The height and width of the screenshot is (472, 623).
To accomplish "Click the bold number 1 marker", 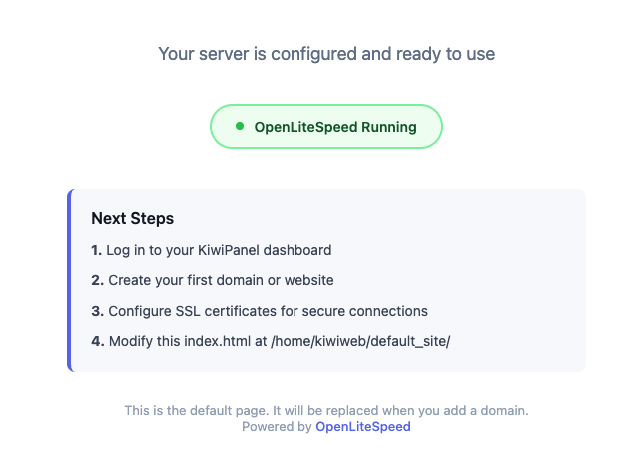I will (x=96, y=250).
